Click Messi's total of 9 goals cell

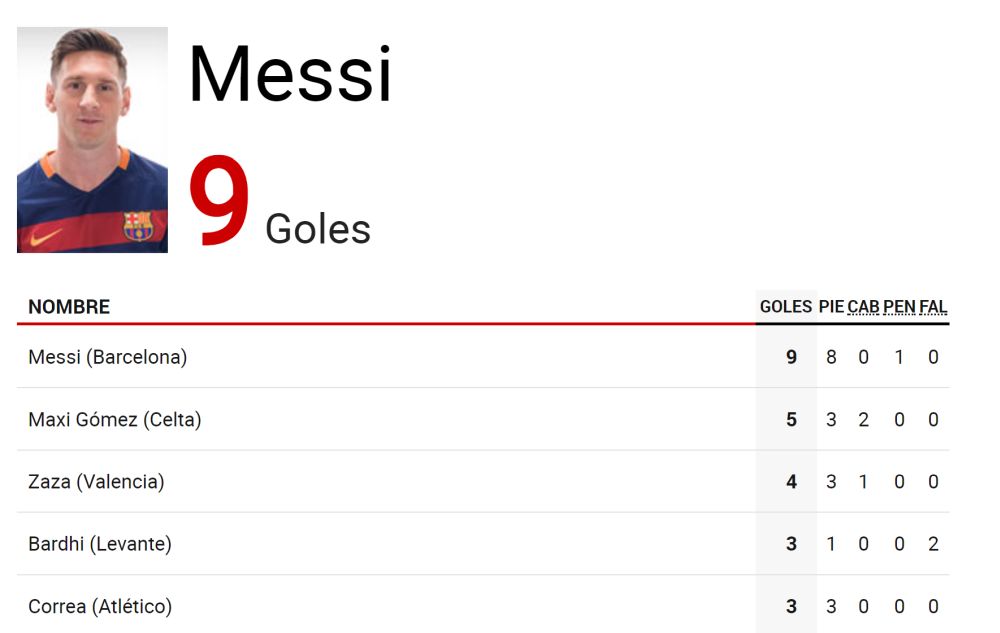click(x=791, y=357)
